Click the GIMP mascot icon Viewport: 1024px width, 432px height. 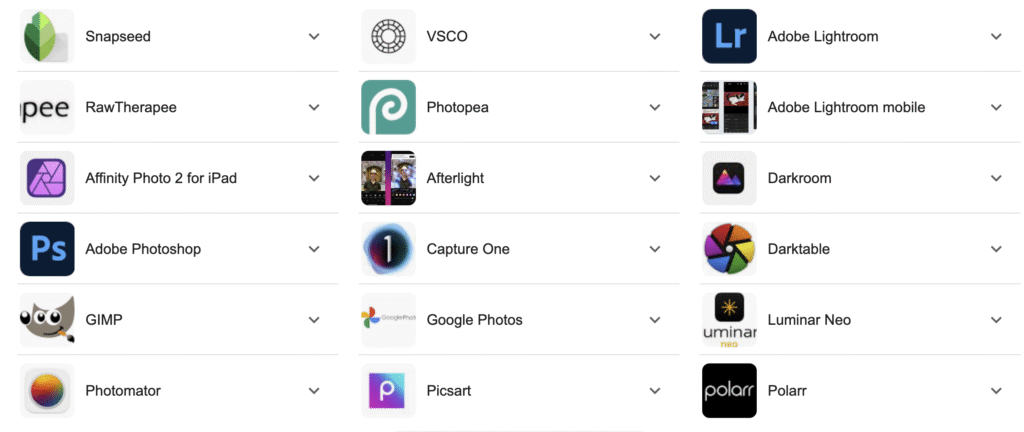click(x=47, y=320)
